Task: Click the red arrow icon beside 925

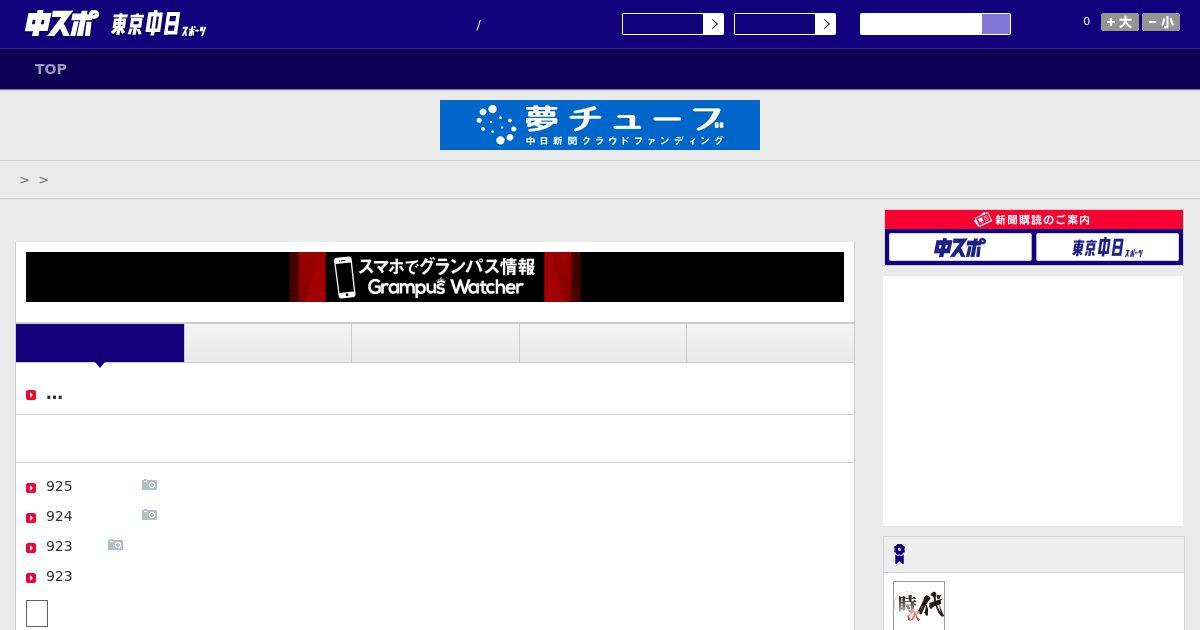Action: (31, 488)
